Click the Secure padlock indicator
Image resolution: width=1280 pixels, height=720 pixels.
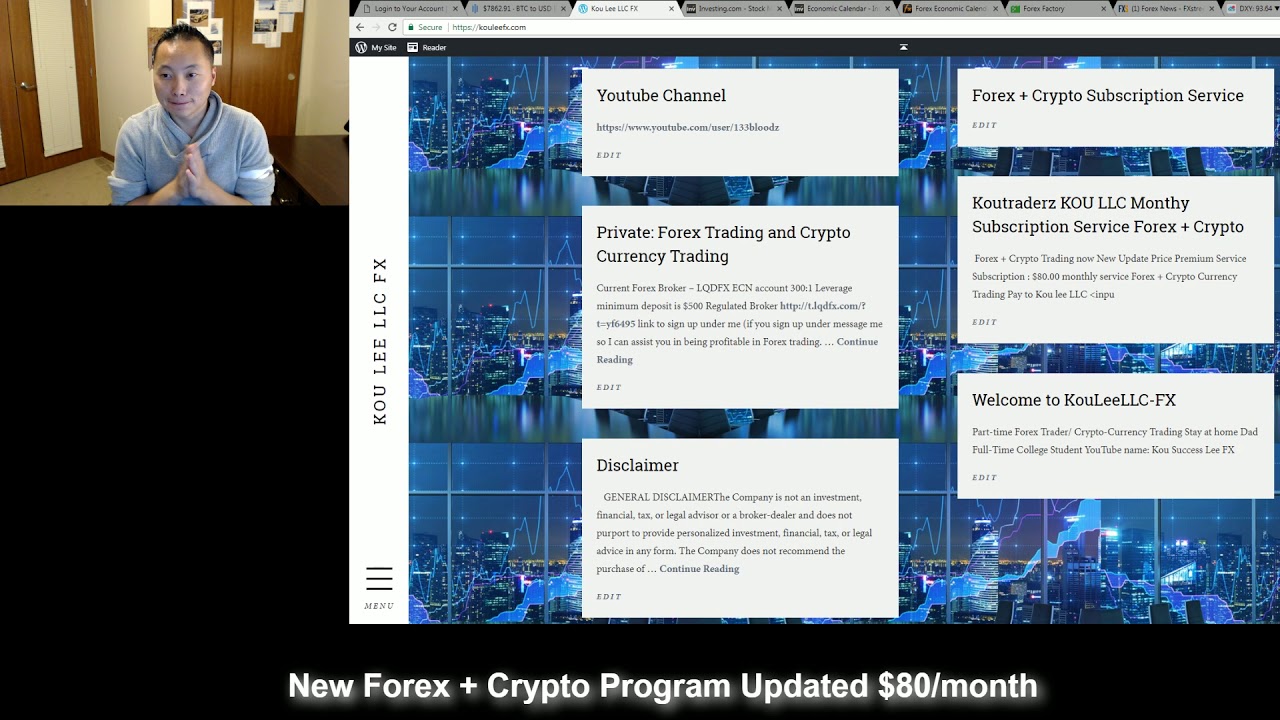coord(426,27)
